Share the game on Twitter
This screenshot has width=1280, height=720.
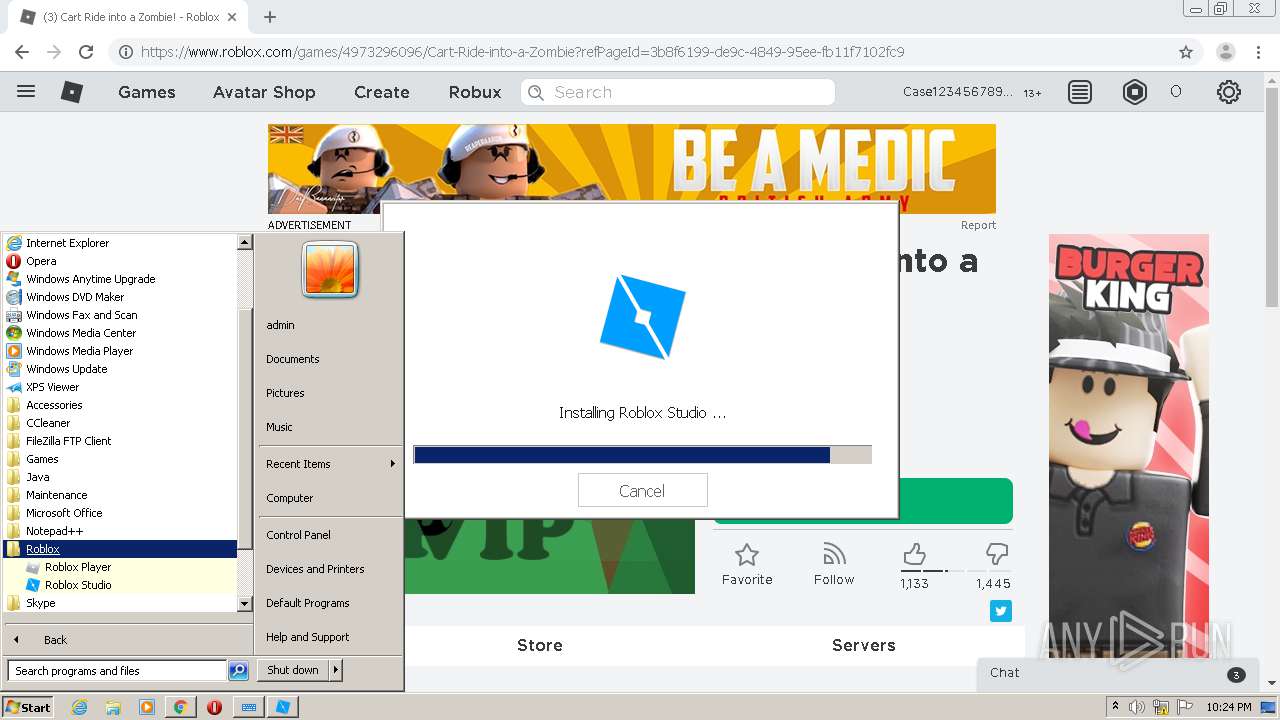tap(1001, 611)
